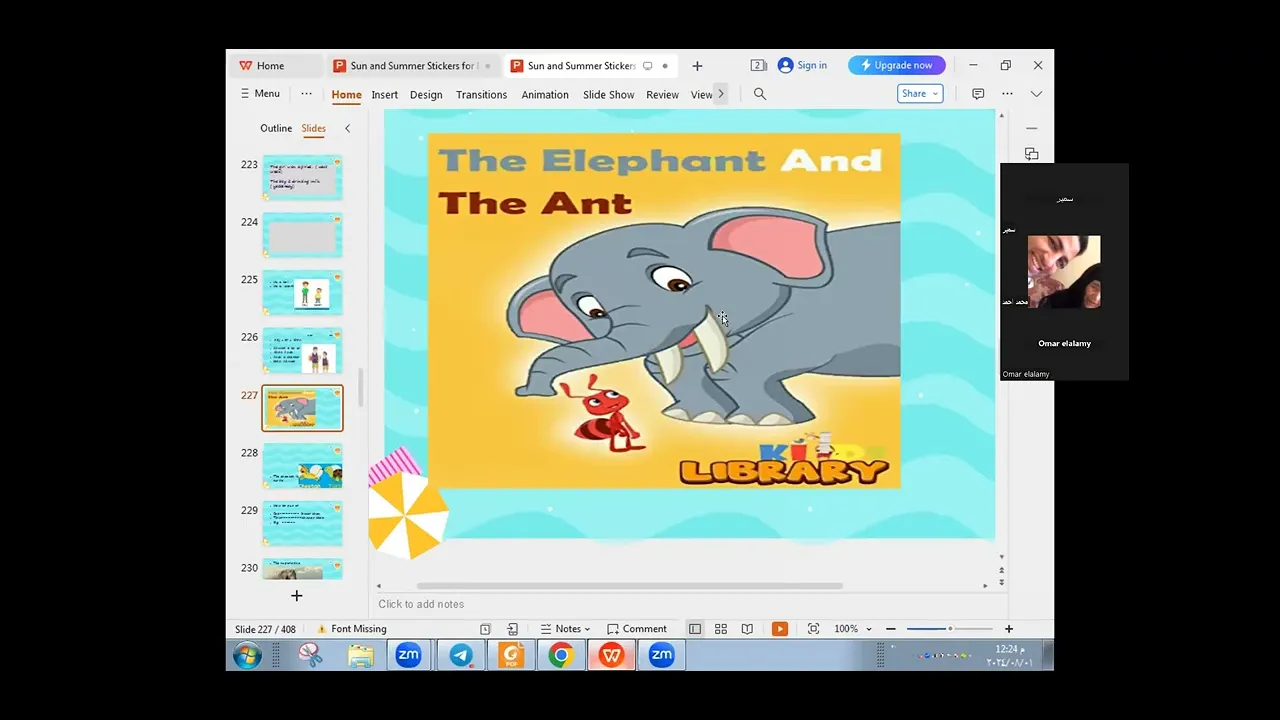Click the horizontal scrollbar under slide
The image size is (1280, 720).
tap(630, 586)
